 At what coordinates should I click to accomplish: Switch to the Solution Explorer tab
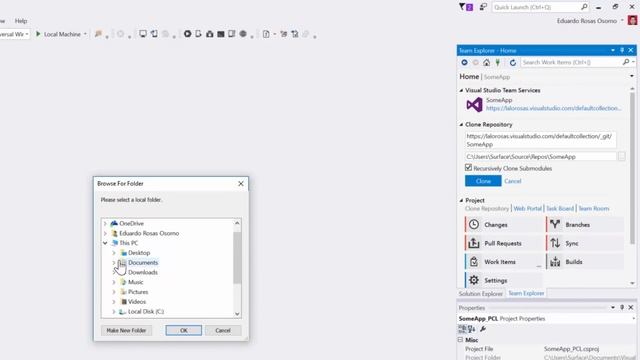click(x=480, y=293)
